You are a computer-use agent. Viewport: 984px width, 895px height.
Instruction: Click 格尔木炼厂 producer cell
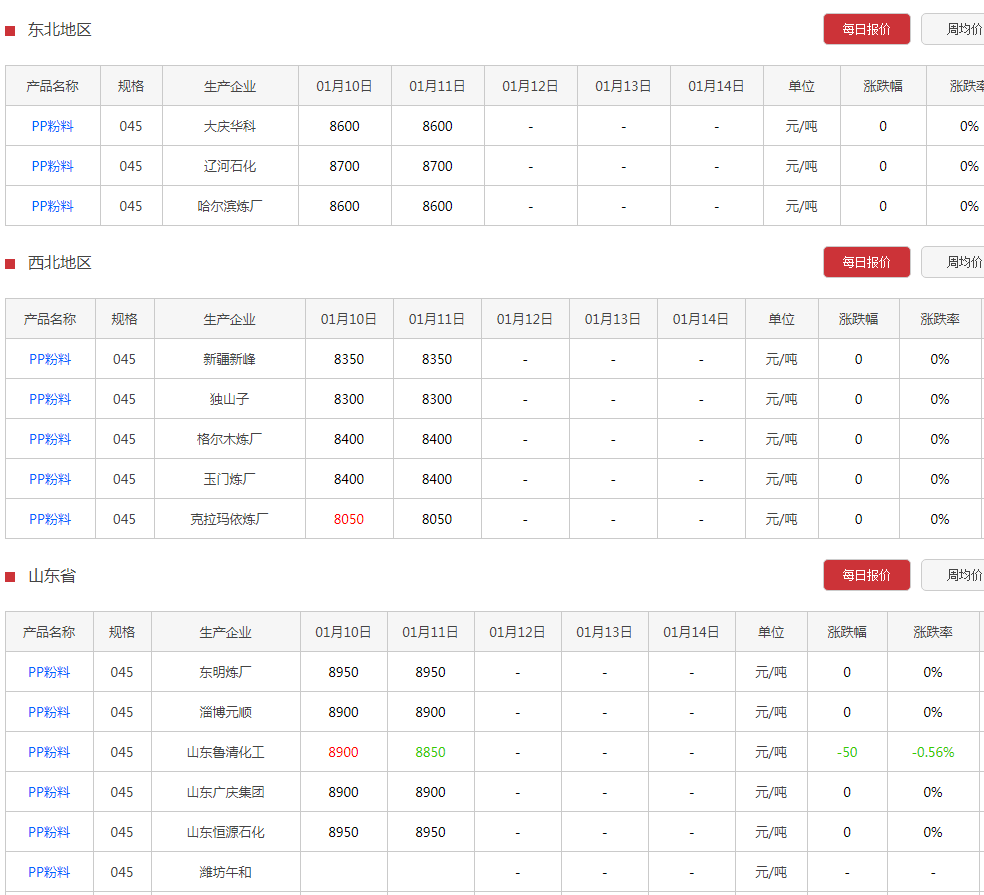(x=230, y=439)
